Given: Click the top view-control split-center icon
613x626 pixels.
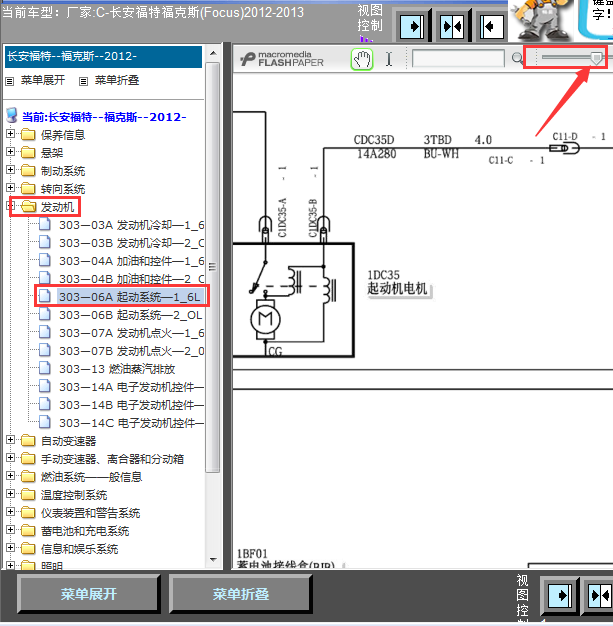Looking at the screenshot, I should point(452,26).
